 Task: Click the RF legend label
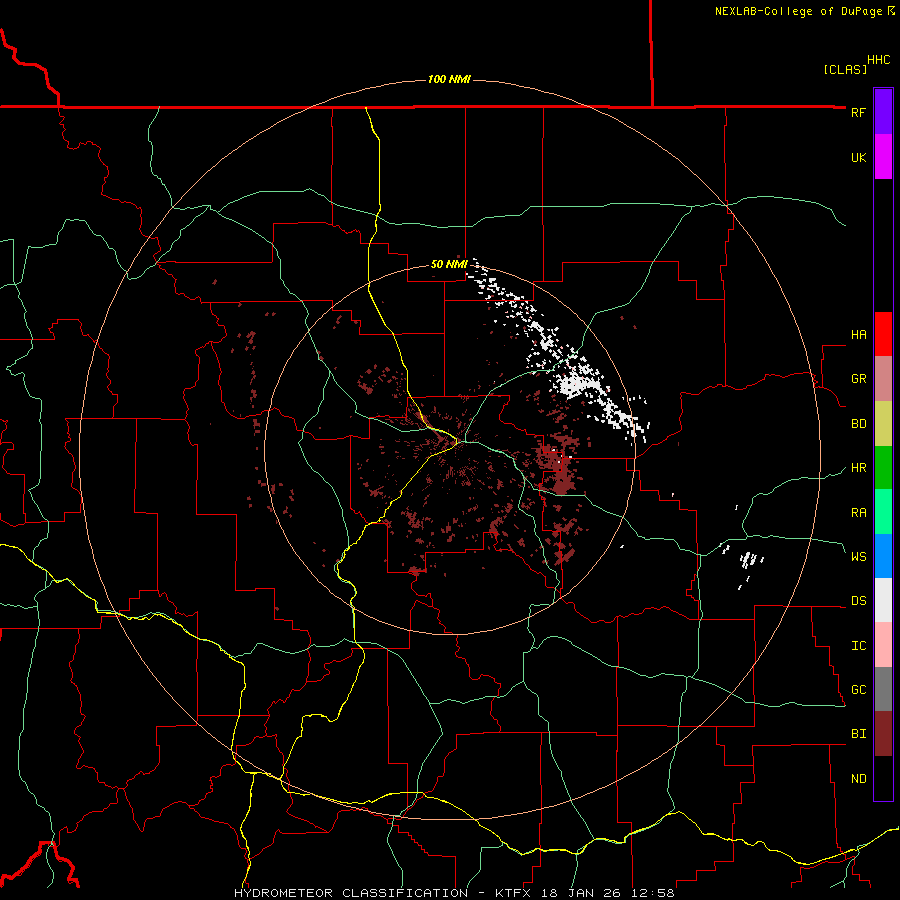858,112
